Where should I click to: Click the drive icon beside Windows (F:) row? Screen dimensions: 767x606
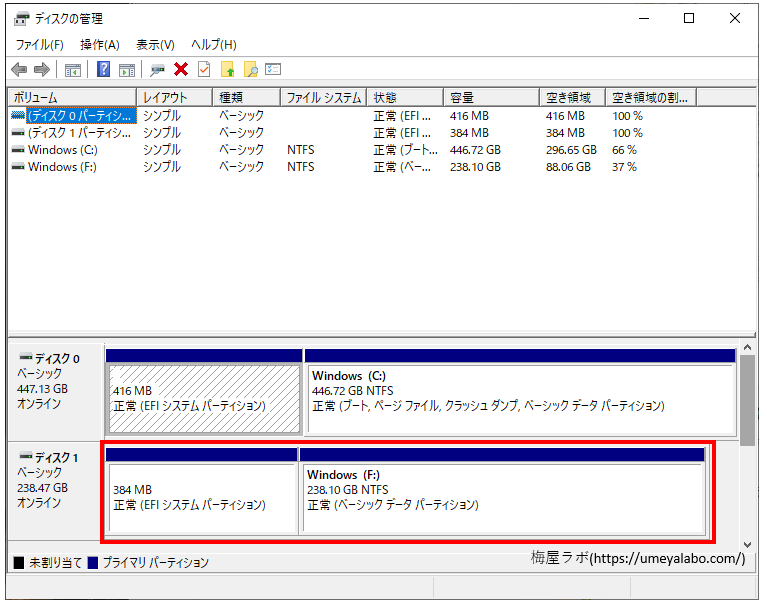pyautogui.click(x=18, y=167)
